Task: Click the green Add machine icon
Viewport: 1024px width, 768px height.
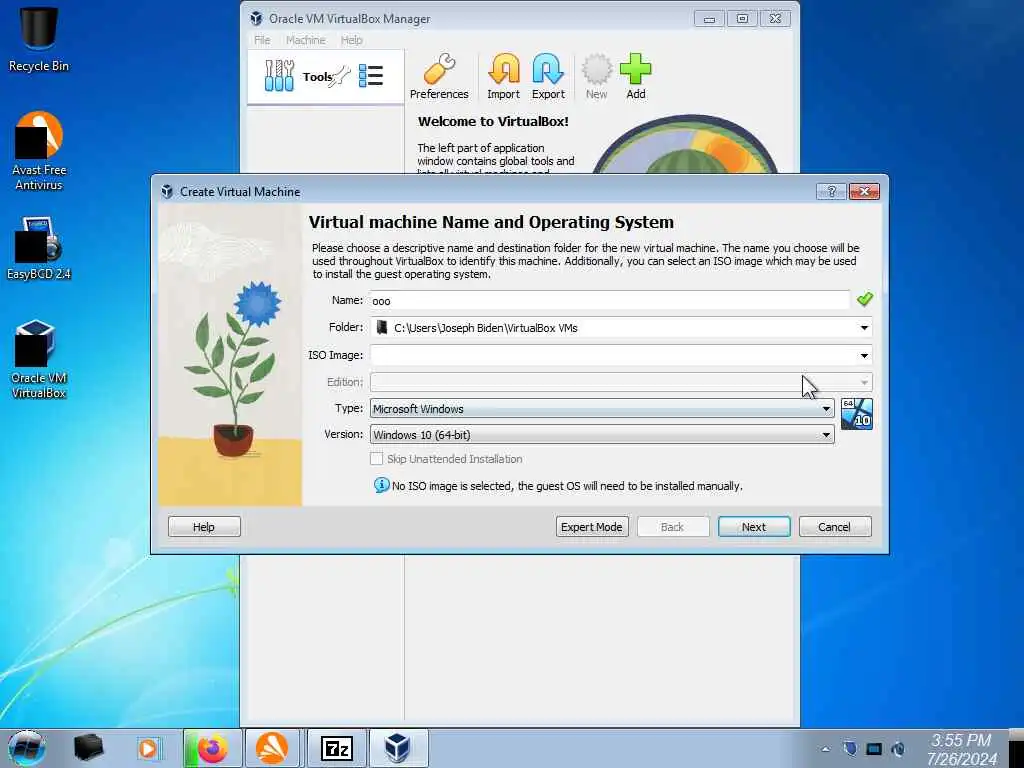Action: click(x=635, y=76)
